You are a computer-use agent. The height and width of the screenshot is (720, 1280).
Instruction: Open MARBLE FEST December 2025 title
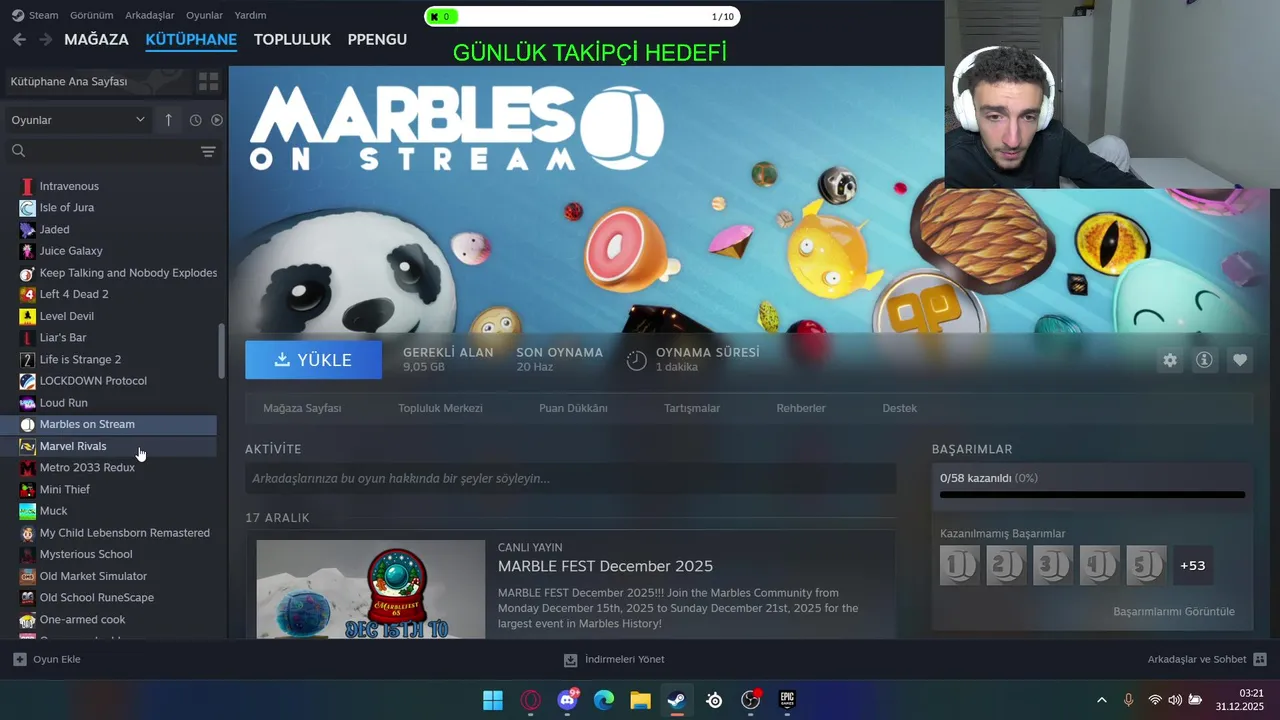[x=605, y=566]
